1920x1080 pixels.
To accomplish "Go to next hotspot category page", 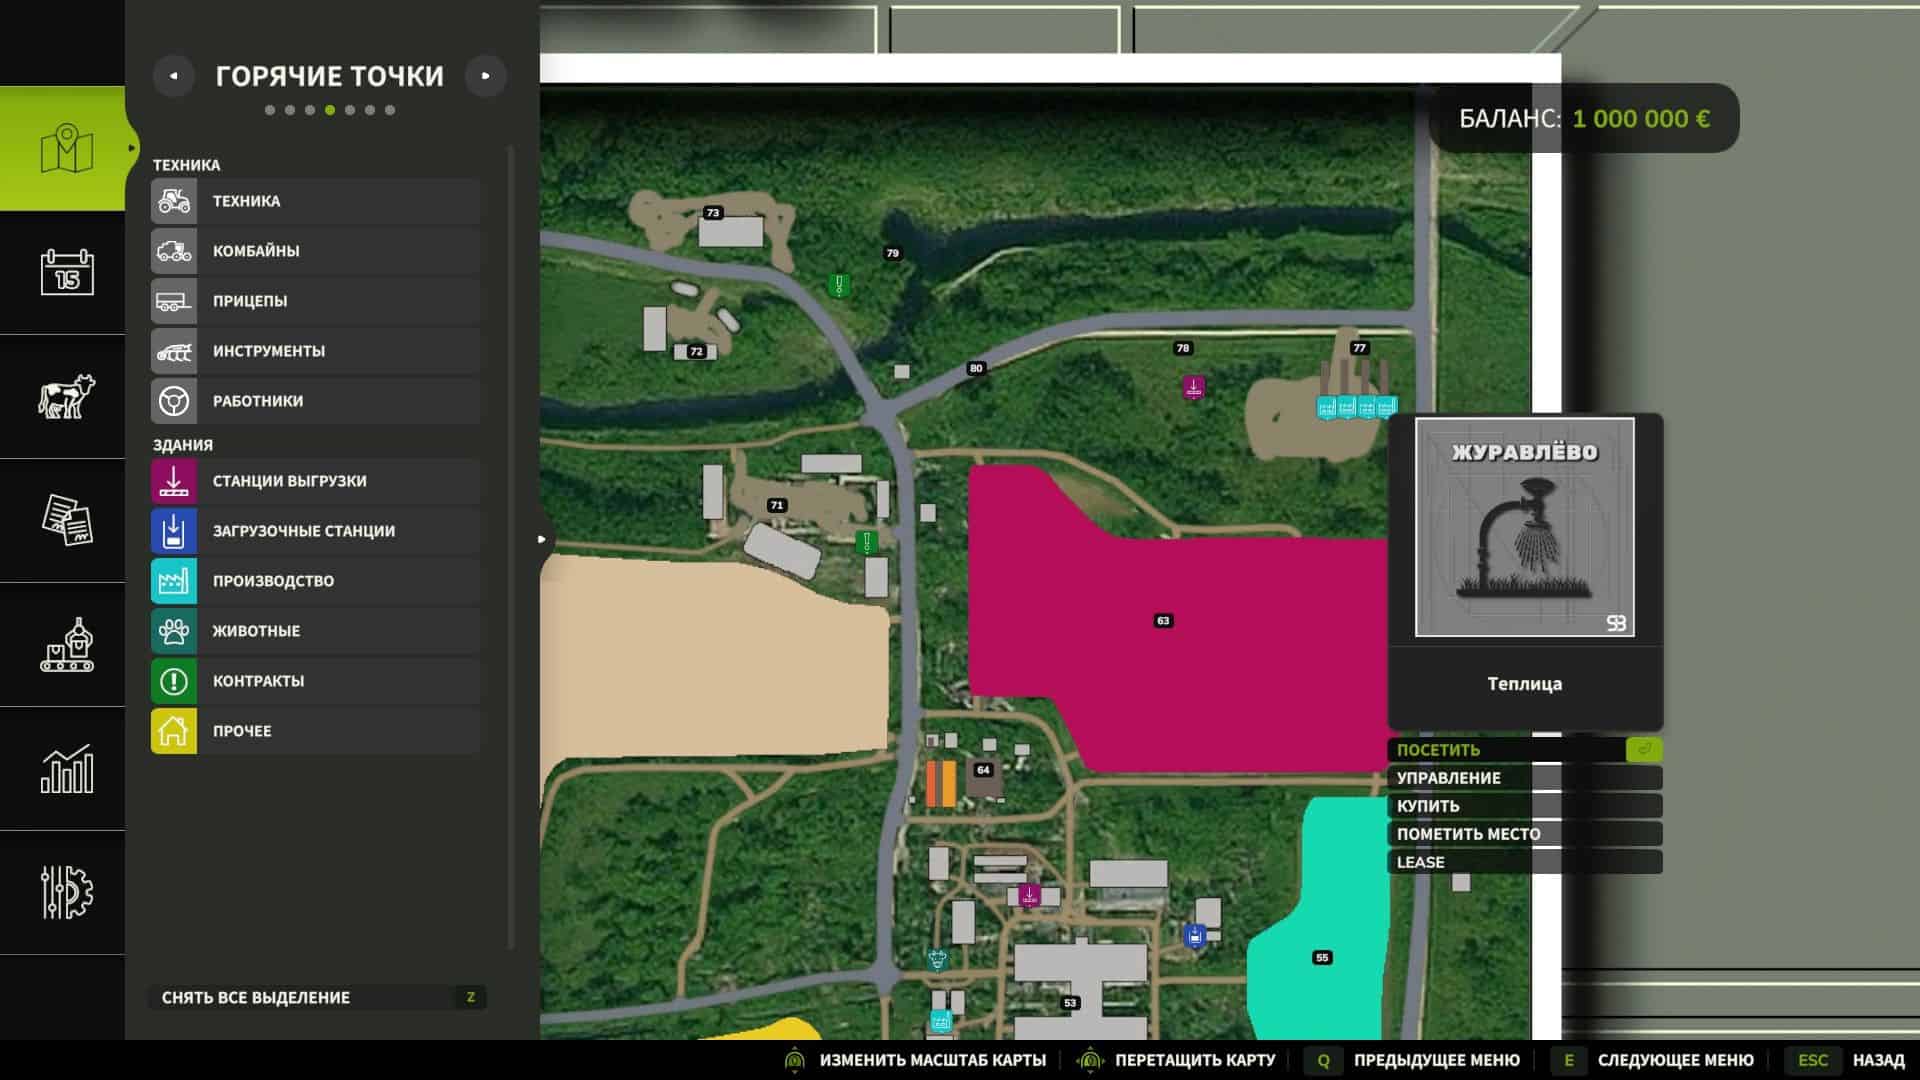I will [485, 76].
